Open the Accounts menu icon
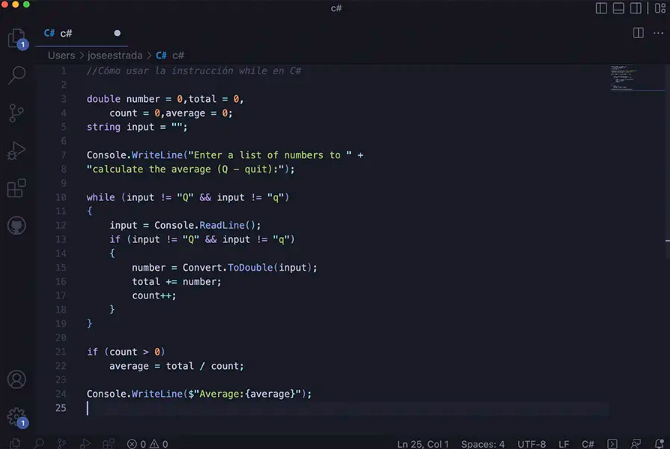This screenshot has width=670, height=449. 17,379
